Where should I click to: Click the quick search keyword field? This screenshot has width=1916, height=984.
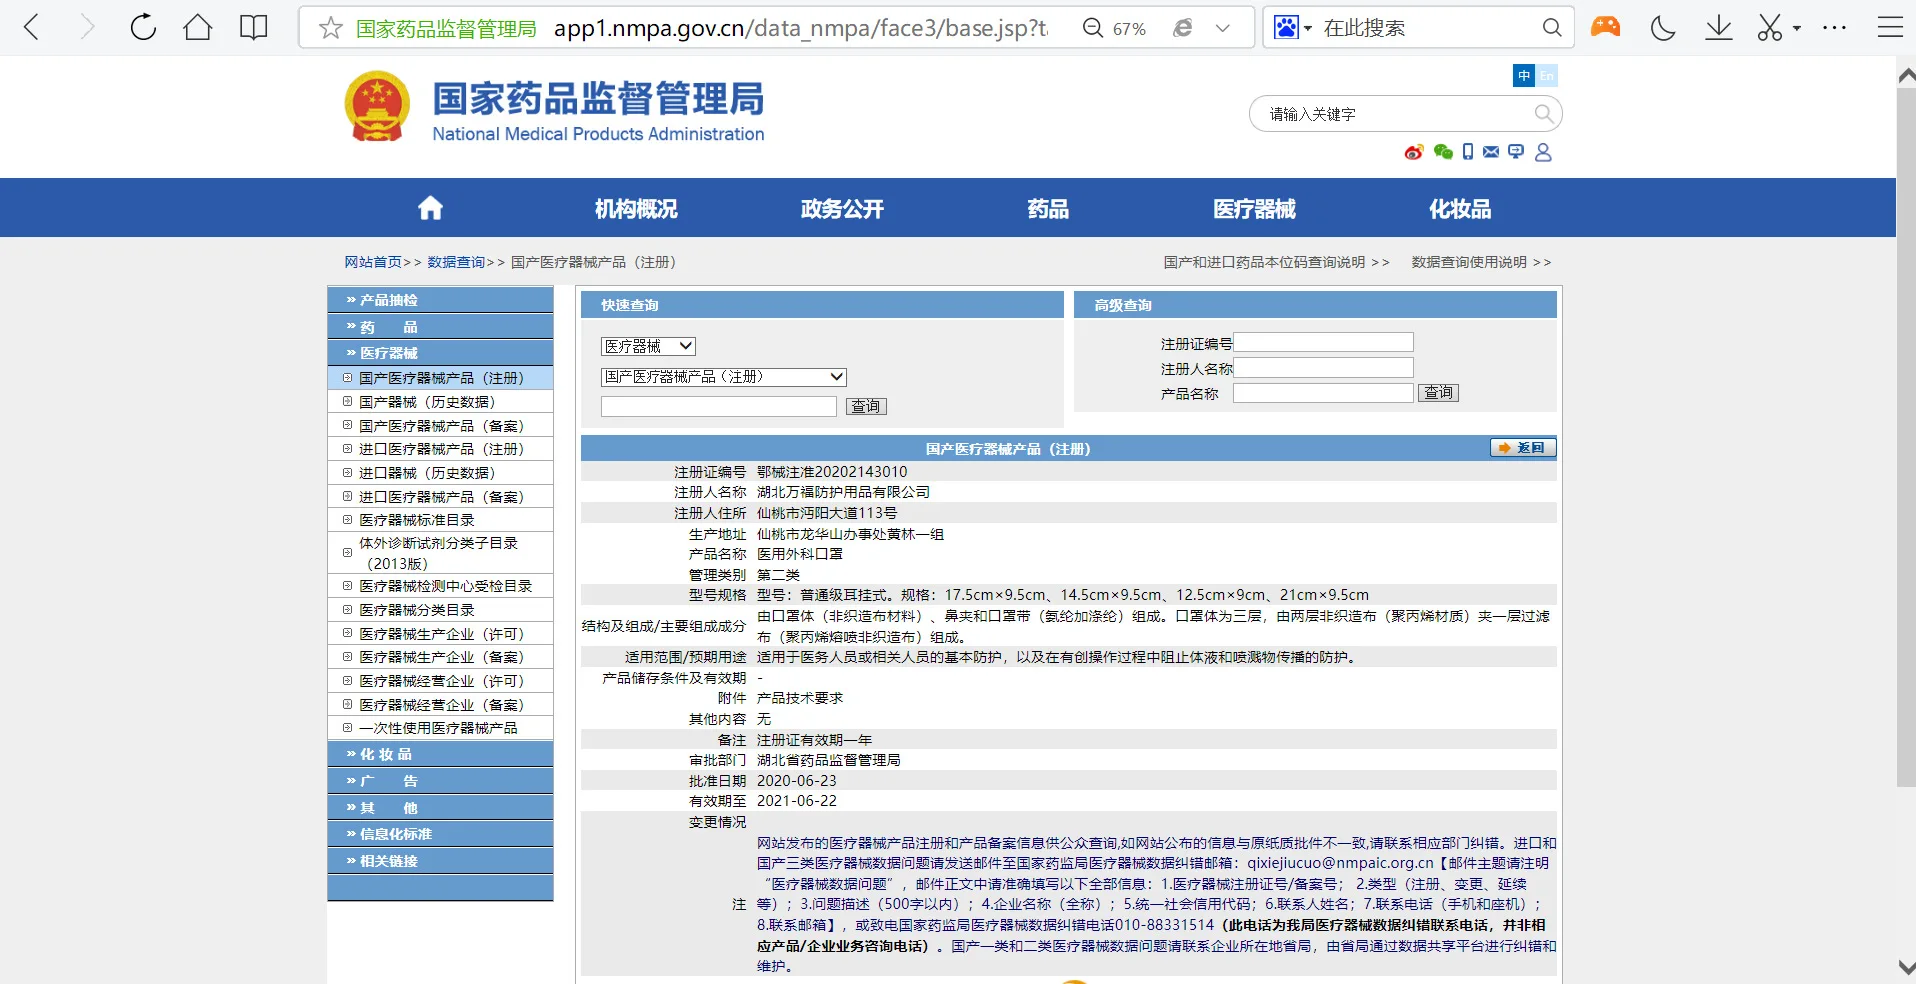pos(719,406)
